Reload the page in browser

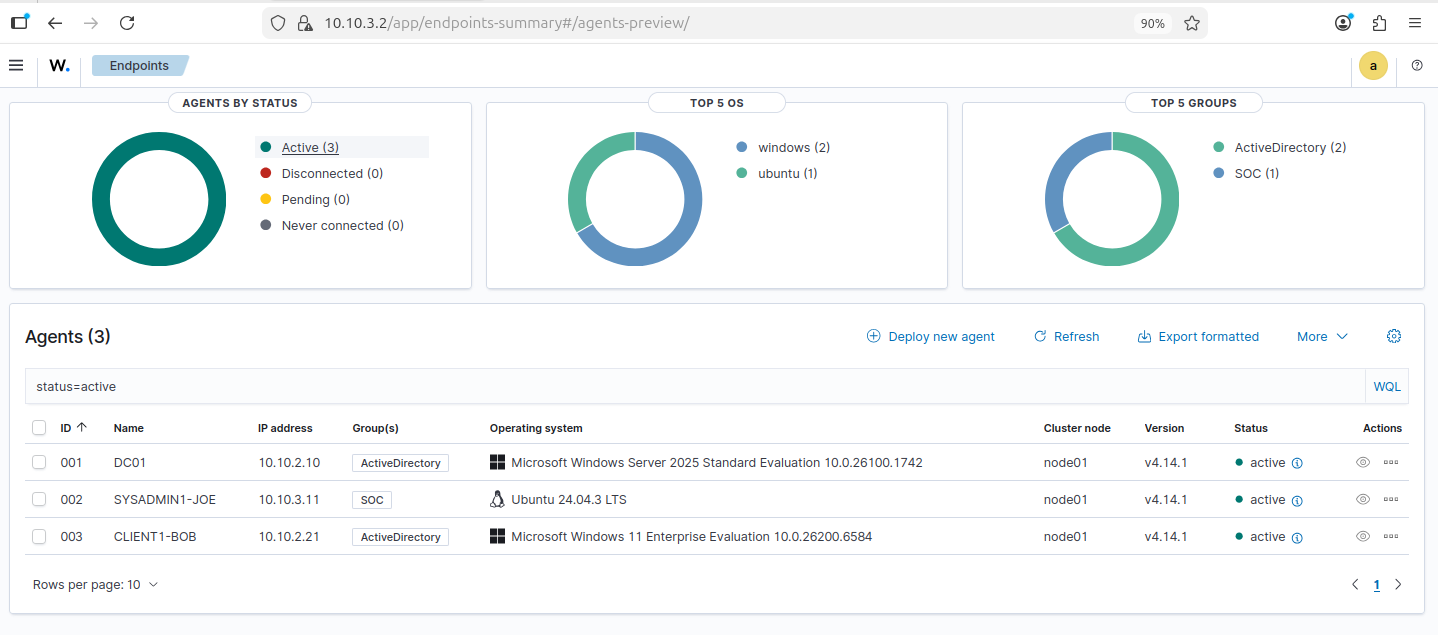127,23
